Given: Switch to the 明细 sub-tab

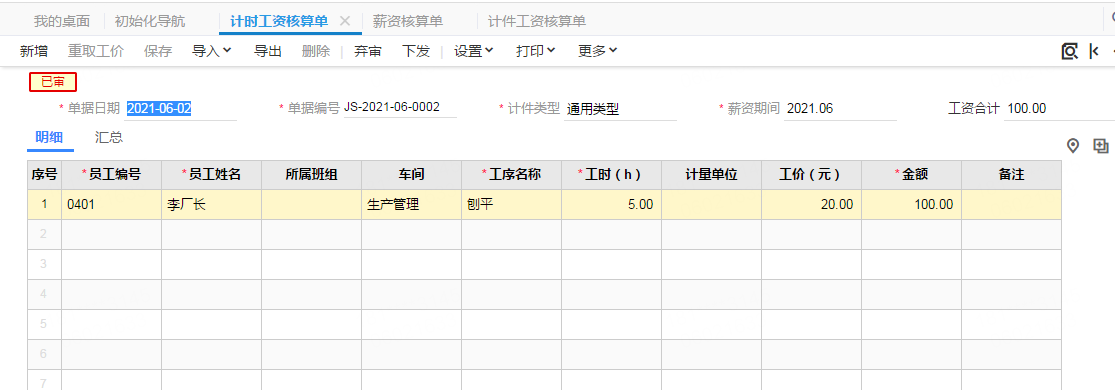Looking at the screenshot, I should click(x=50, y=137).
